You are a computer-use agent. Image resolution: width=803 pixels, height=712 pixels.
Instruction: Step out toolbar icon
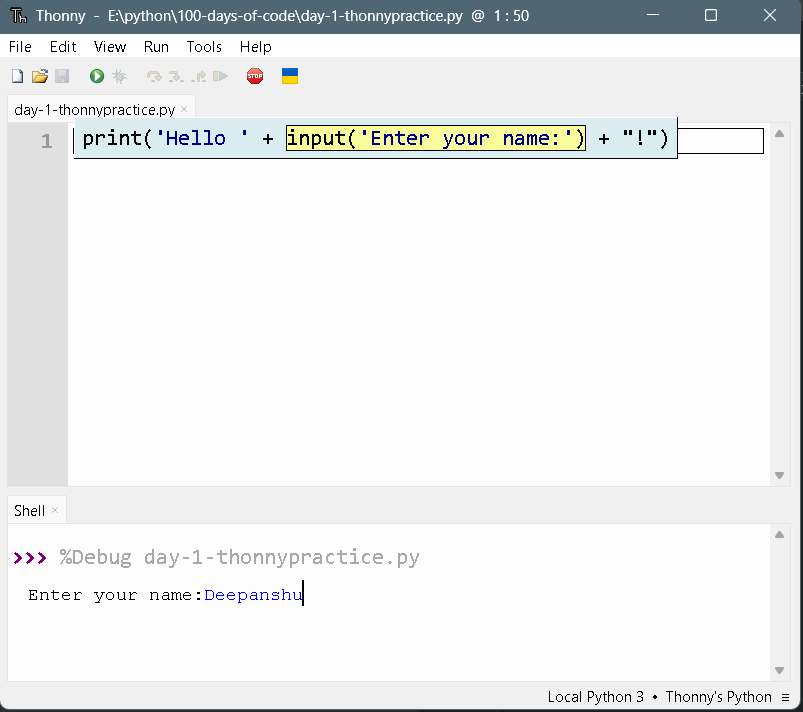(199, 76)
